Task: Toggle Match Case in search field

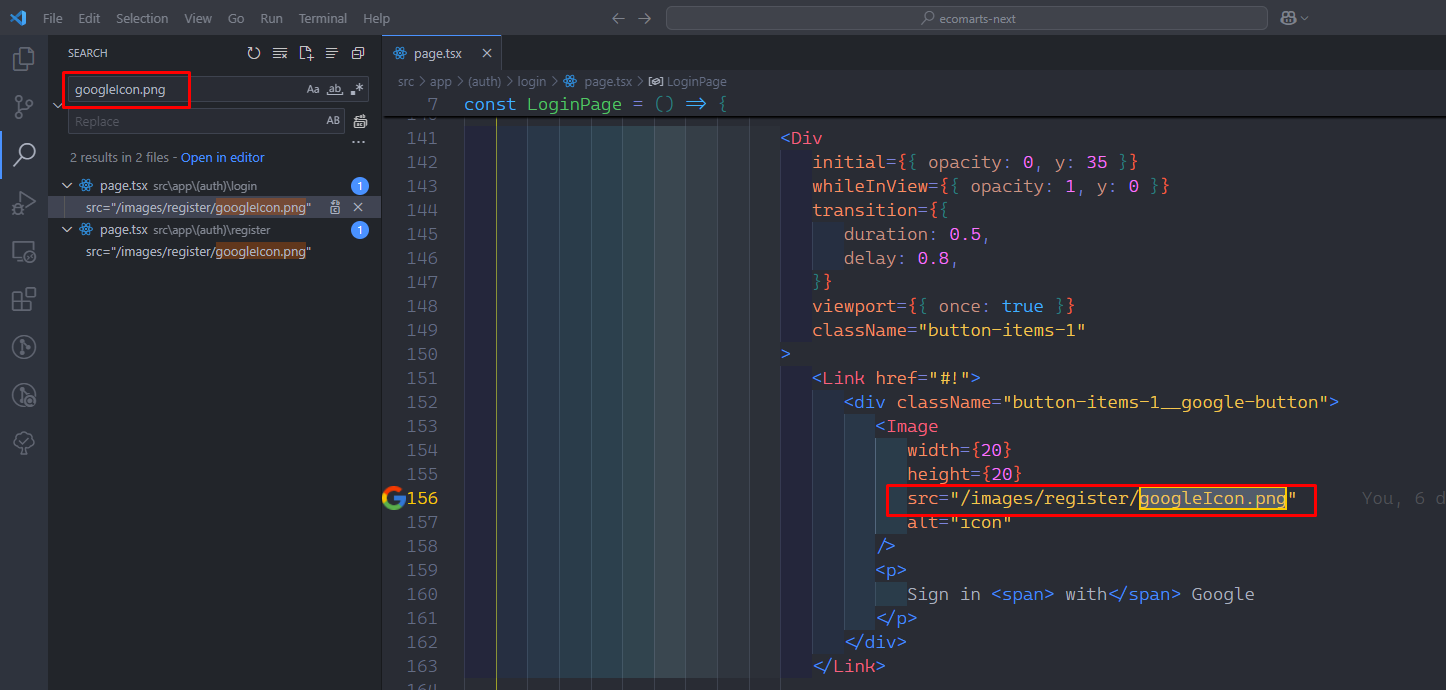Action: coord(313,89)
